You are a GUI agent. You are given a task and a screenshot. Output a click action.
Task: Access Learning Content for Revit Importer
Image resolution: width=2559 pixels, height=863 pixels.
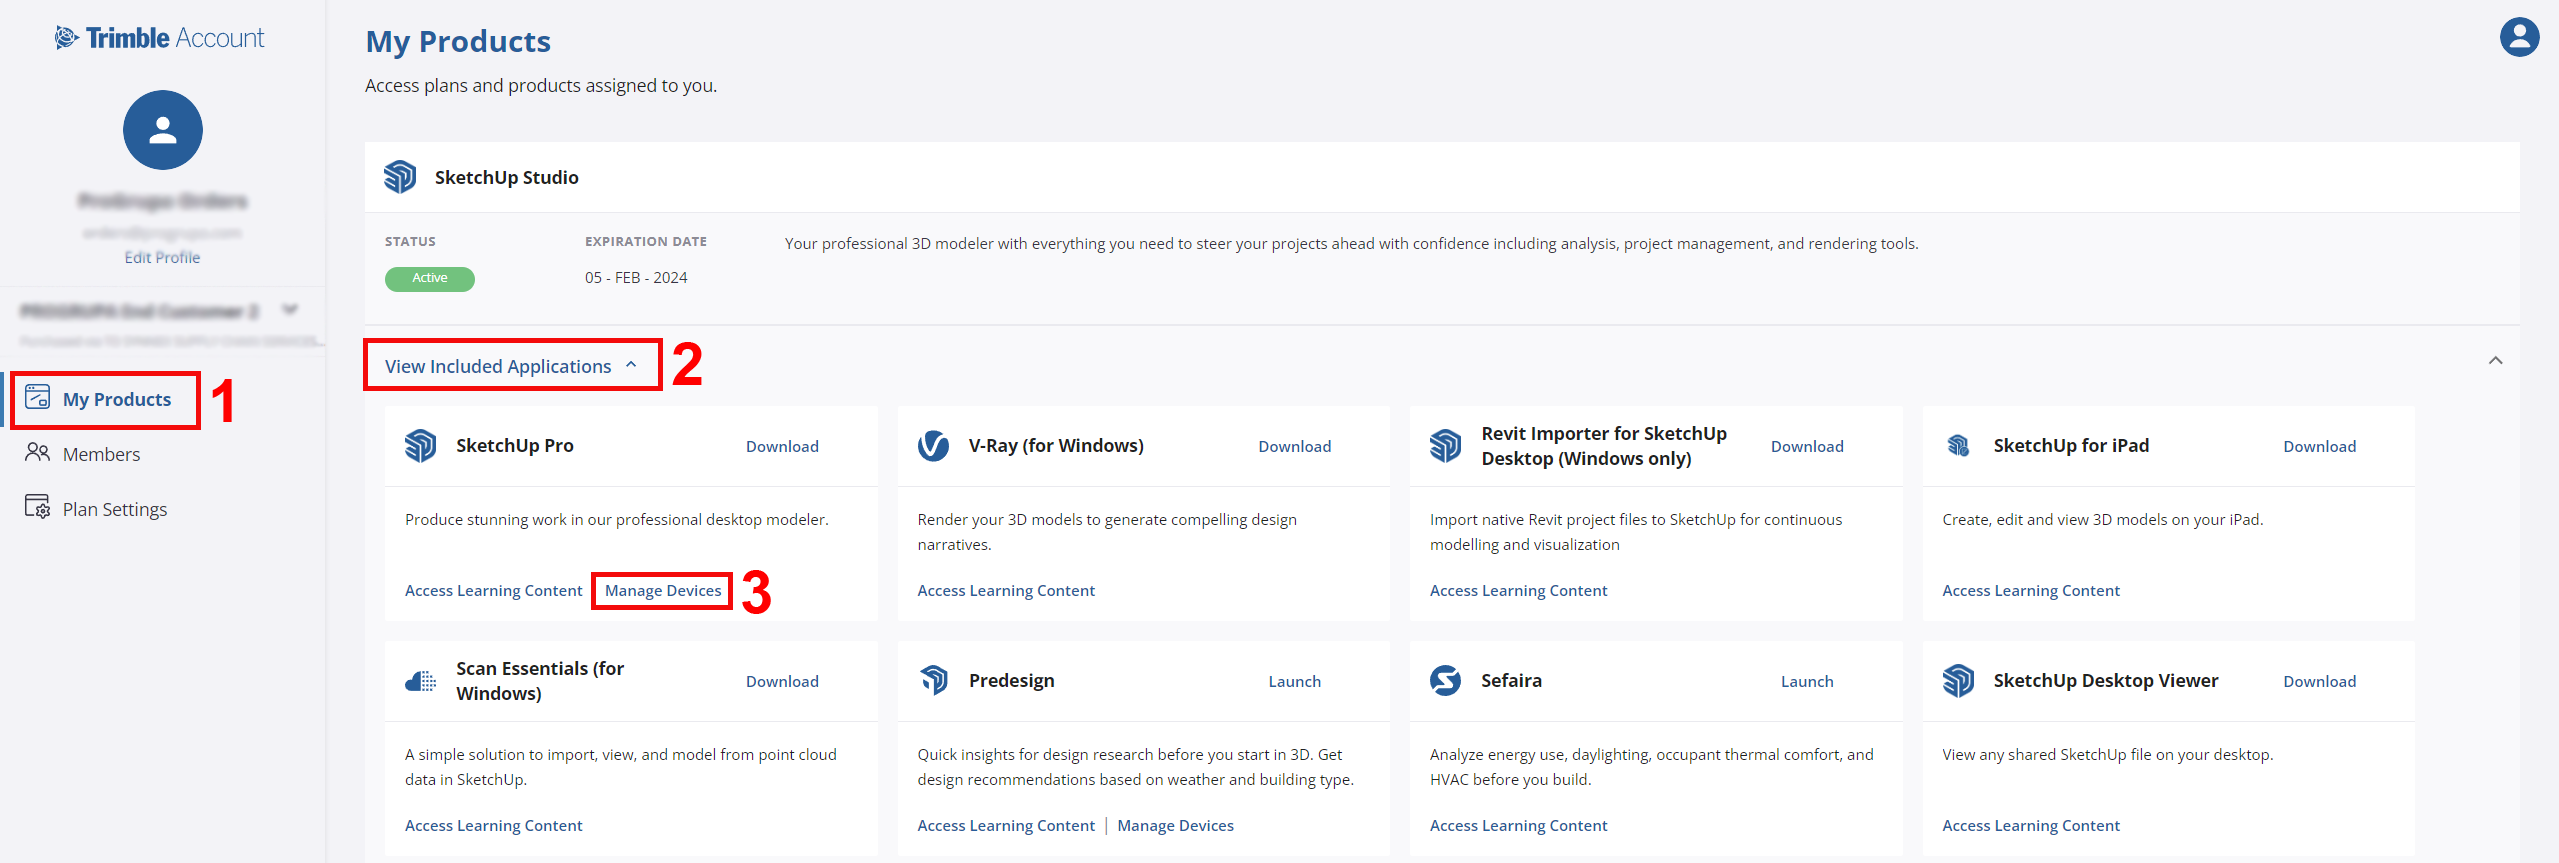tap(1519, 590)
